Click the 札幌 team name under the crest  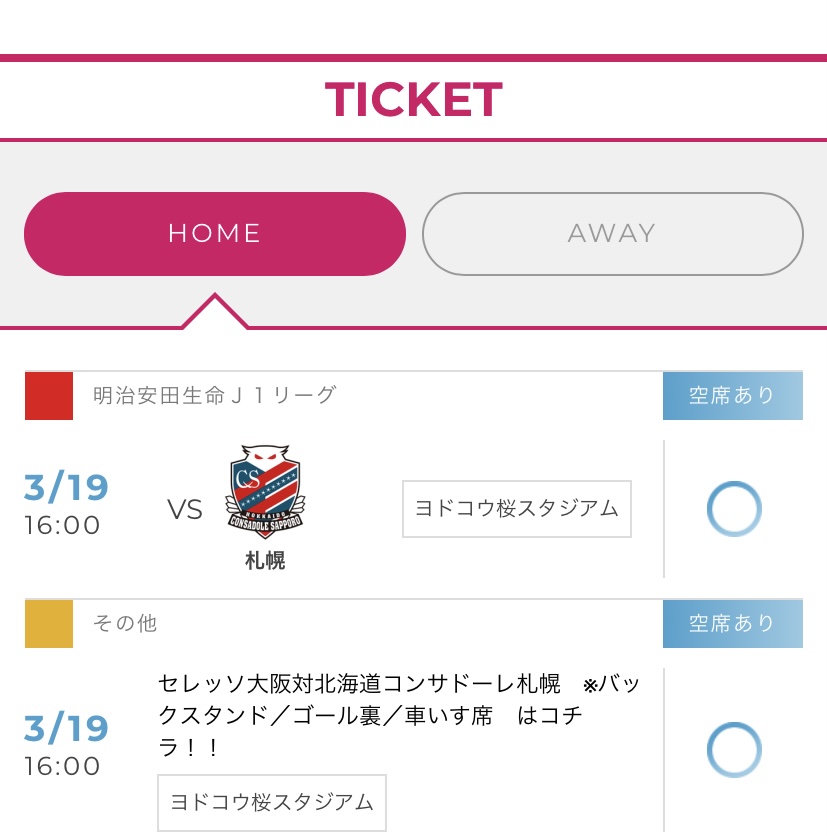265,561
